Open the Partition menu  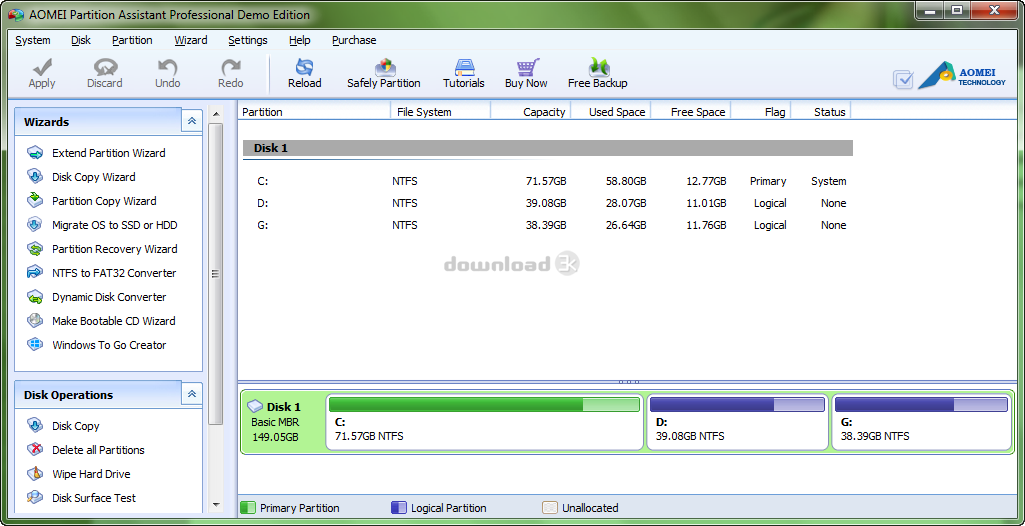tap(132, 40)
